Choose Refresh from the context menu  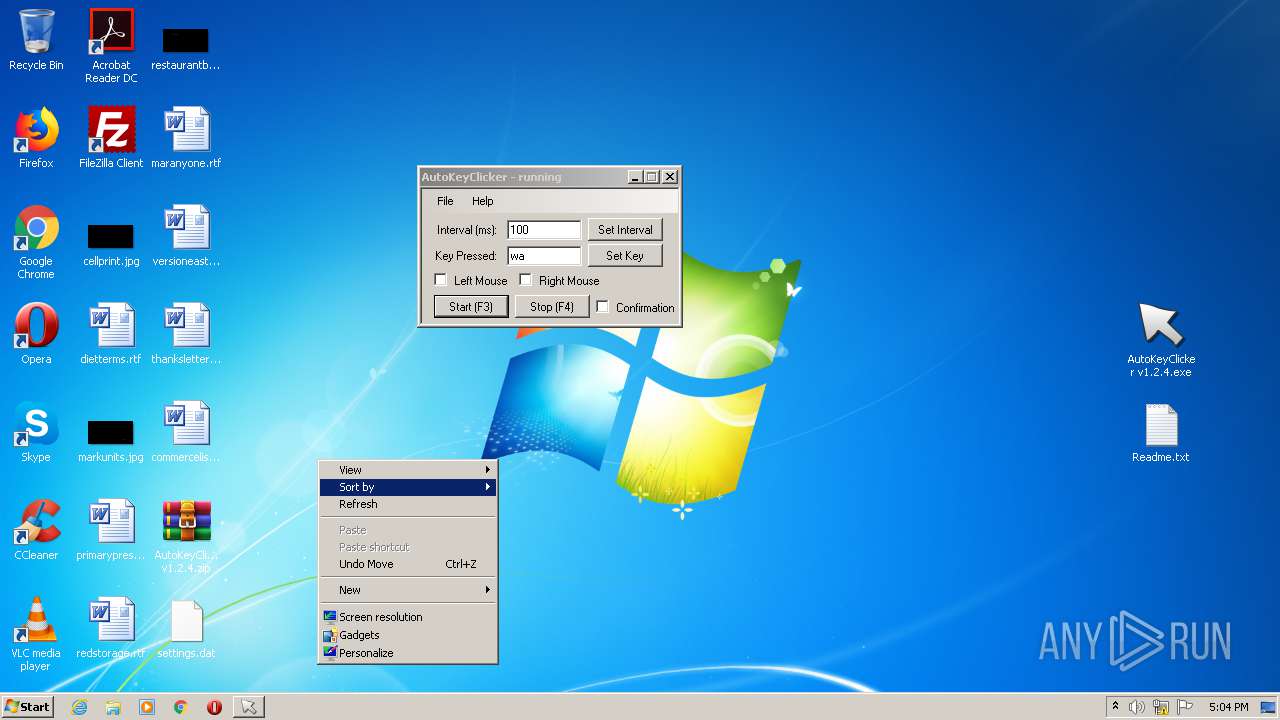coord(408,504)
